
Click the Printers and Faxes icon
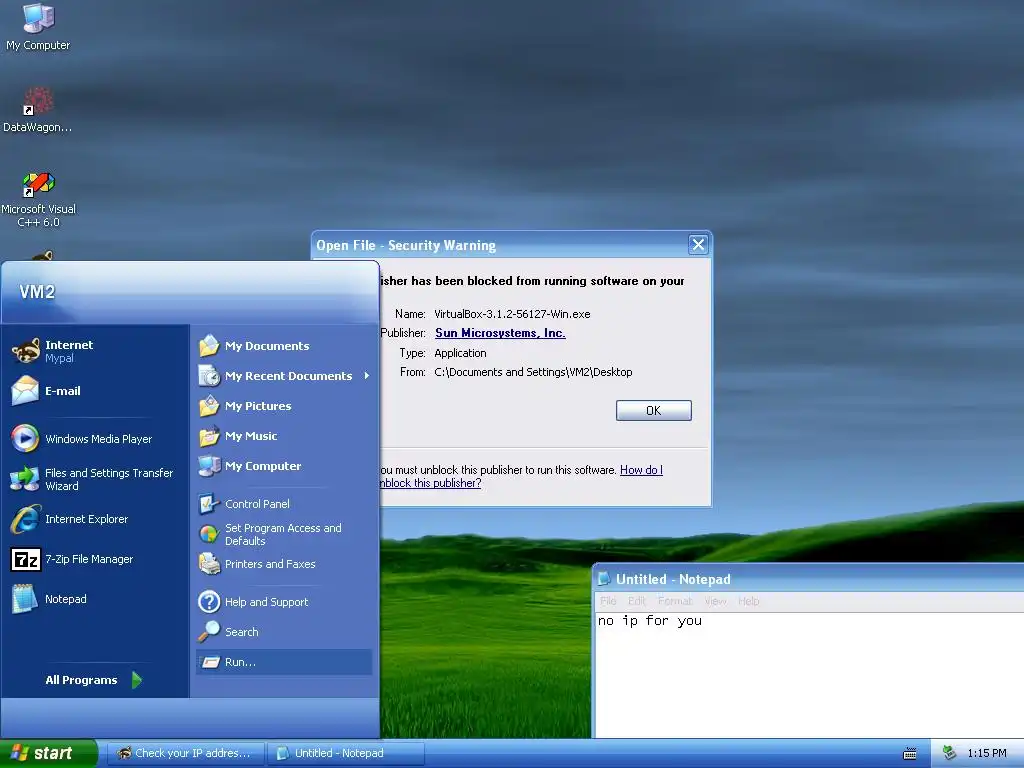(209, 564)
